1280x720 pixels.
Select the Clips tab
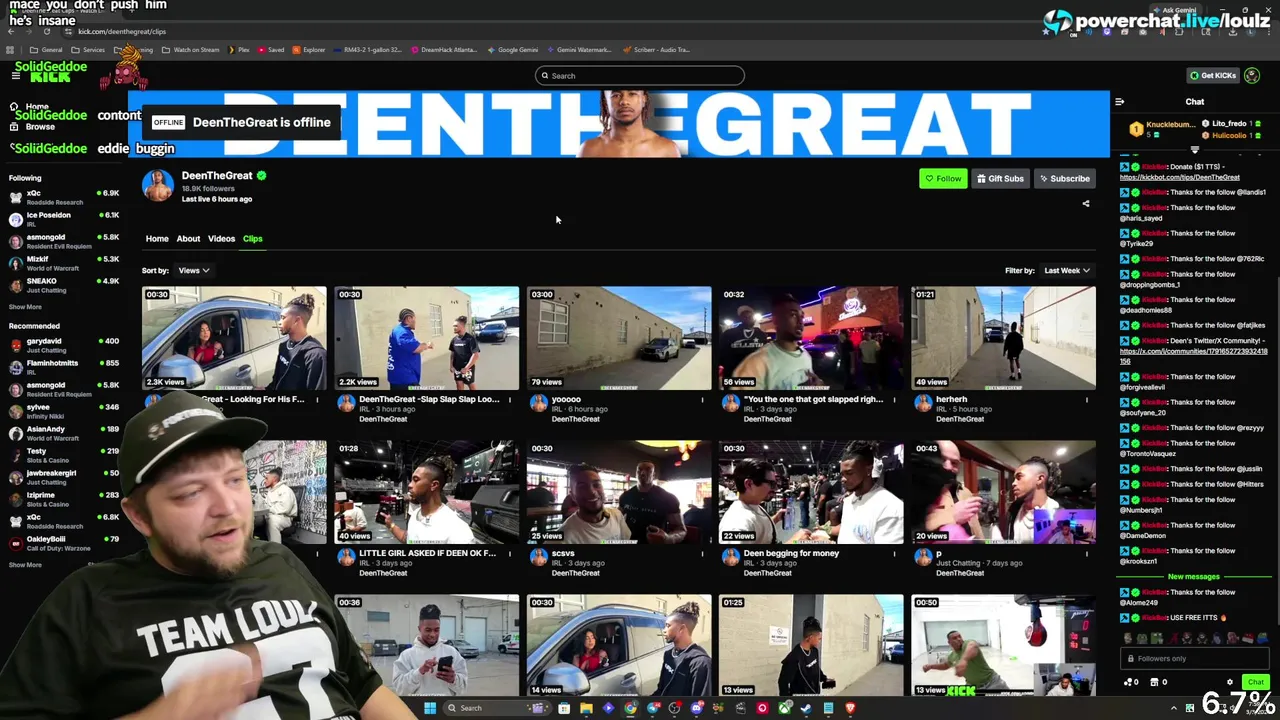[252, 239]
